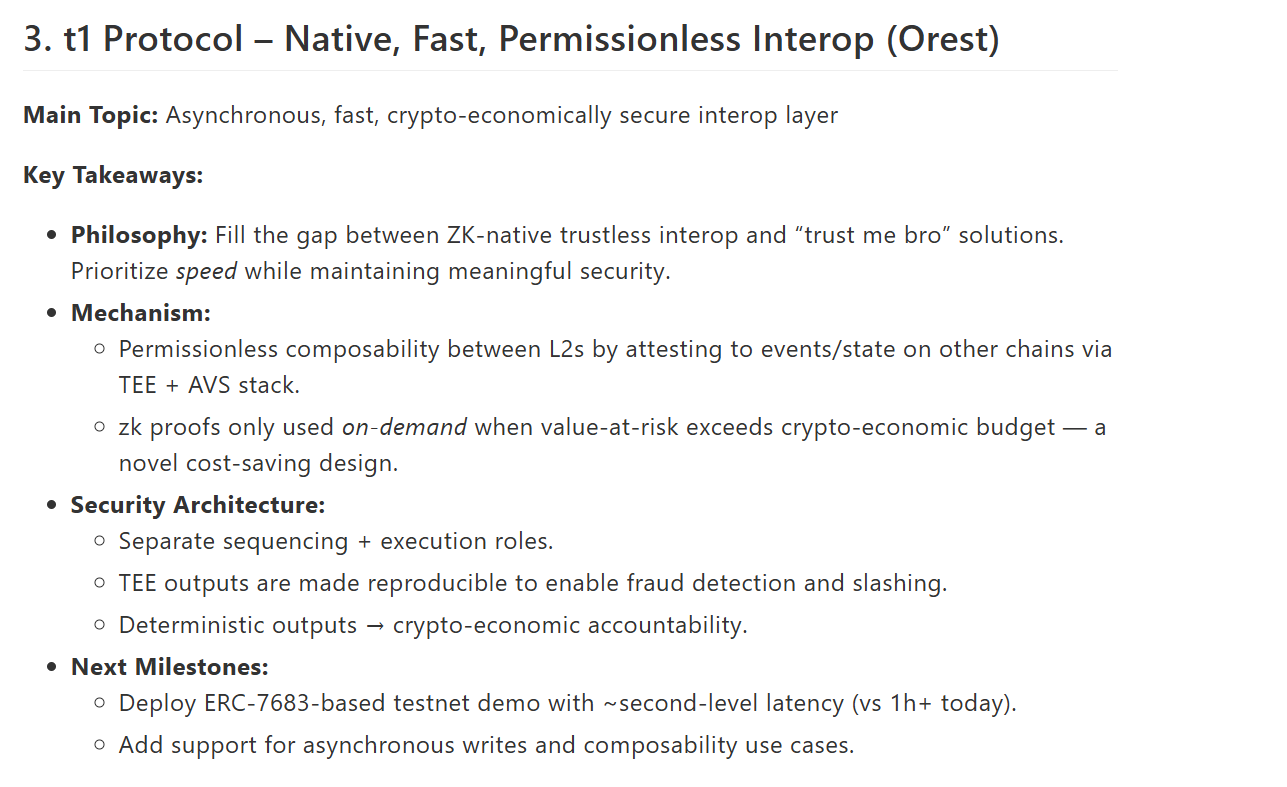Click the italic word "speed"
This screenshot has height=787, width=1287.
[206, 271]
